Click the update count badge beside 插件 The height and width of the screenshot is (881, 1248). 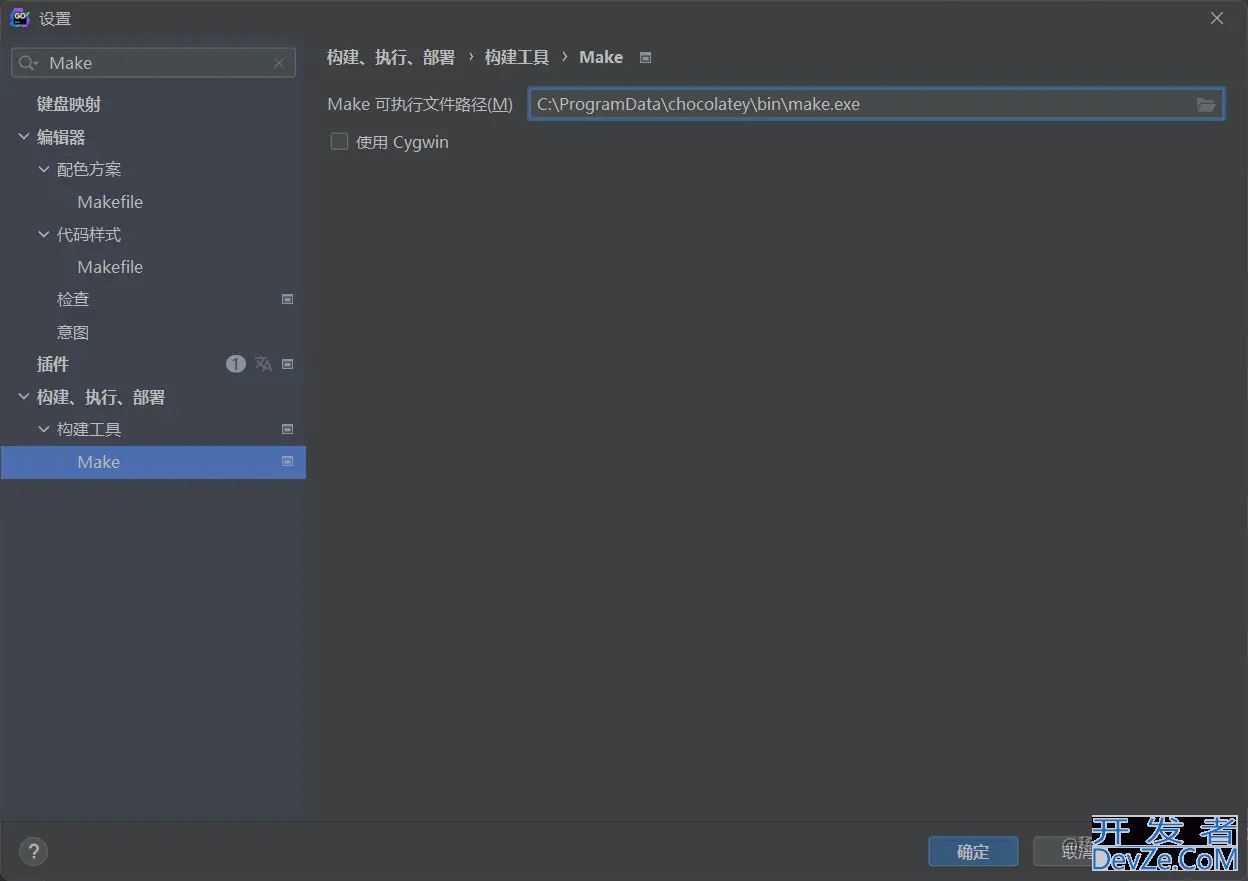(236, 364)
